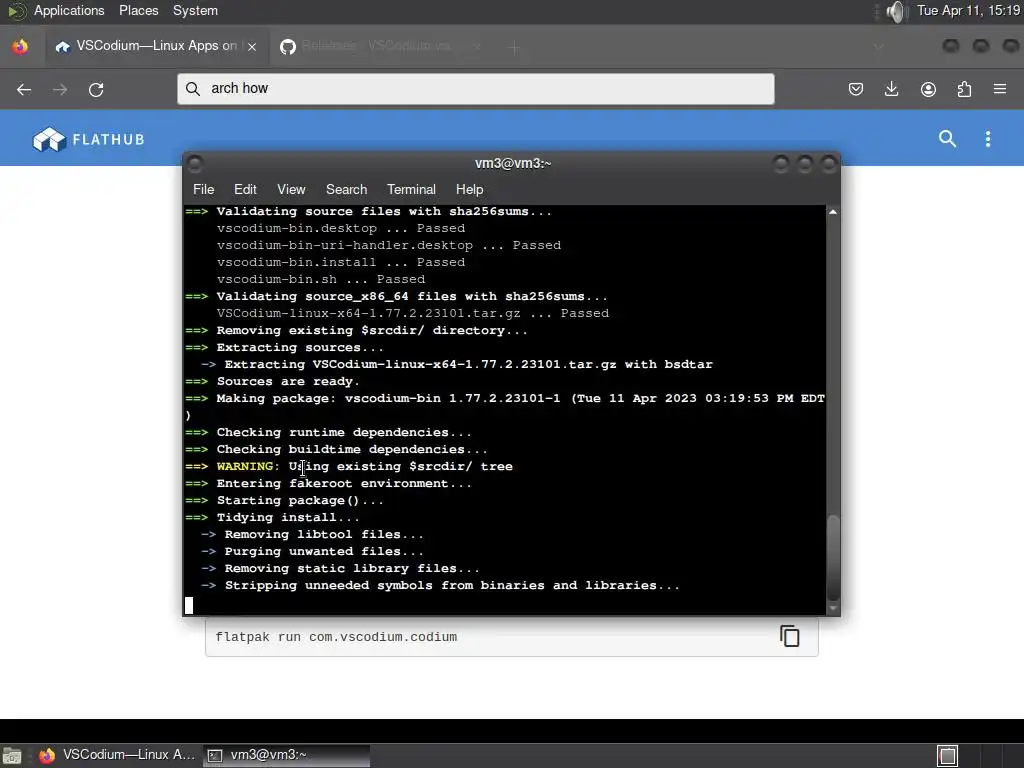Click the volume icon in top panel

pyautogui.click(x=897, y=11)
